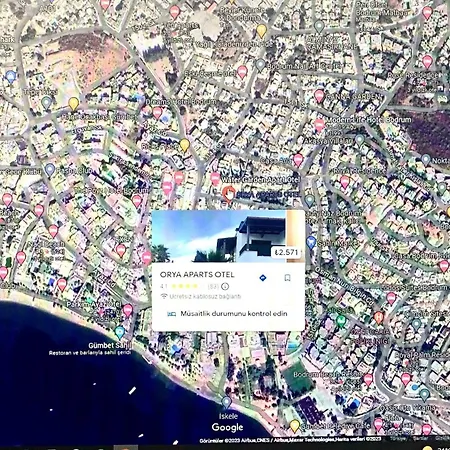Select the Gümbet Sahili beach pin
Viewport: 450px width, 450px height.
(119, 332)
